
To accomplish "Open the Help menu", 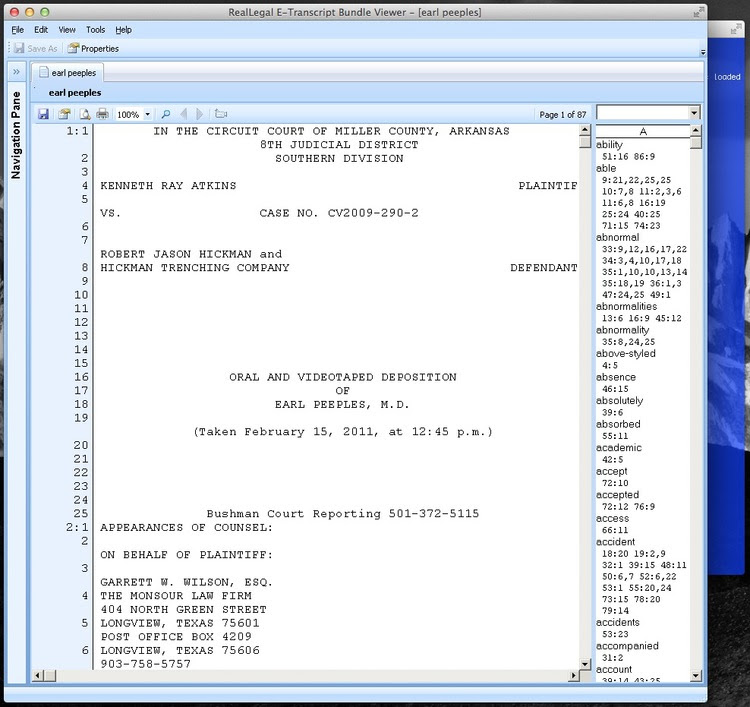I will pyautogui.click(x=123, y=30).
